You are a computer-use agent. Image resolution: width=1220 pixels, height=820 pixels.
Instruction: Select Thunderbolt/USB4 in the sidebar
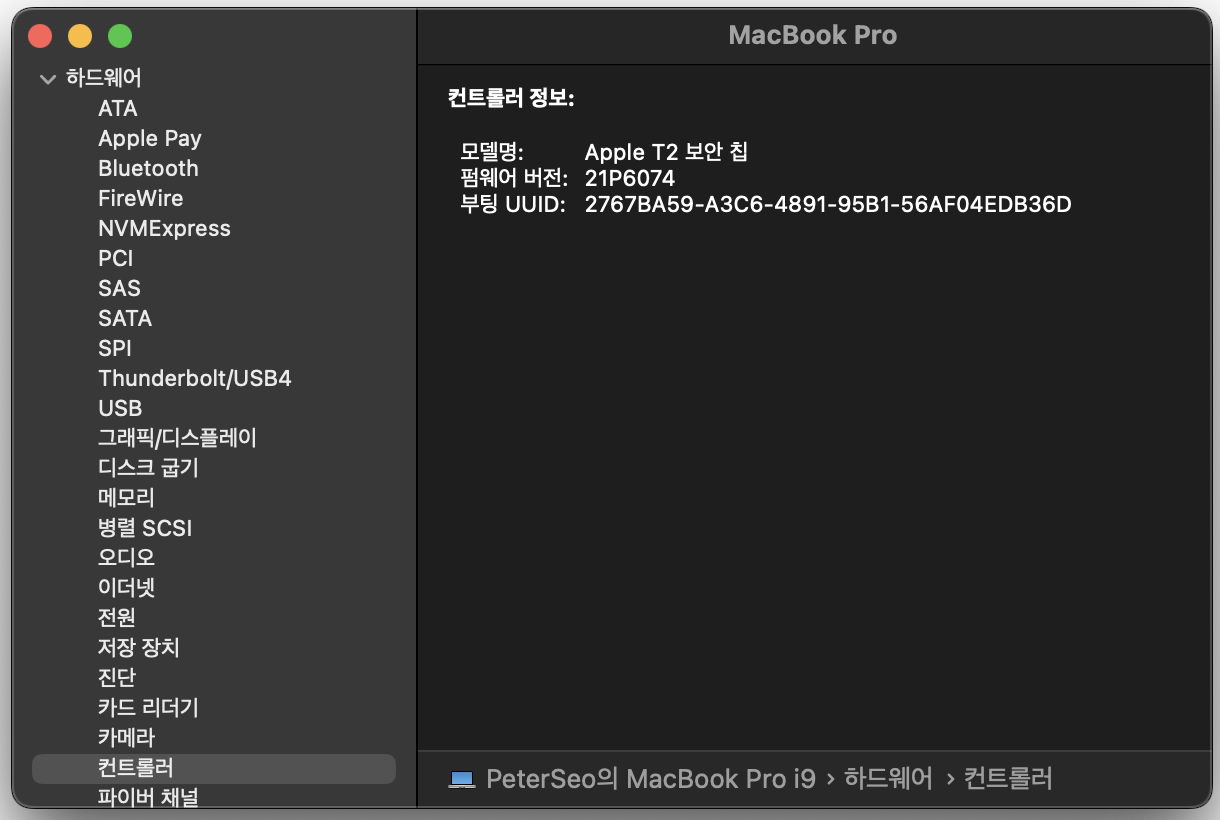(x=195, y=378)
